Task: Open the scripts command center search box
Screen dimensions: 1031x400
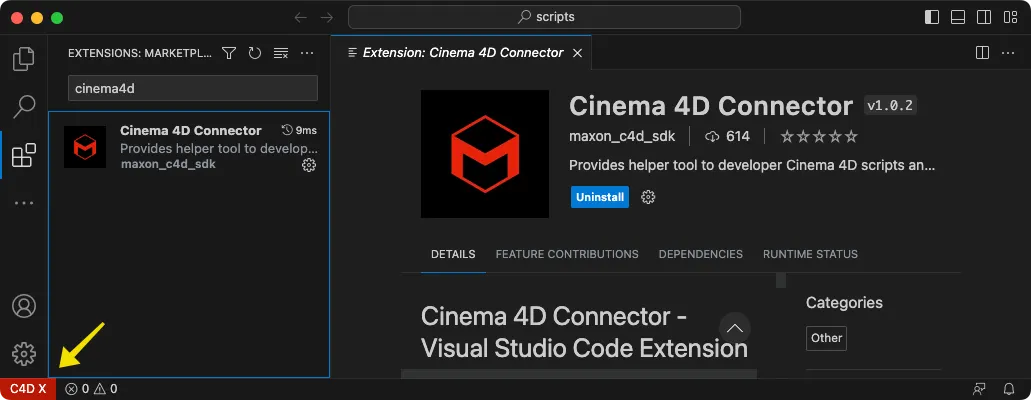Action: click(x=544, y=17)
